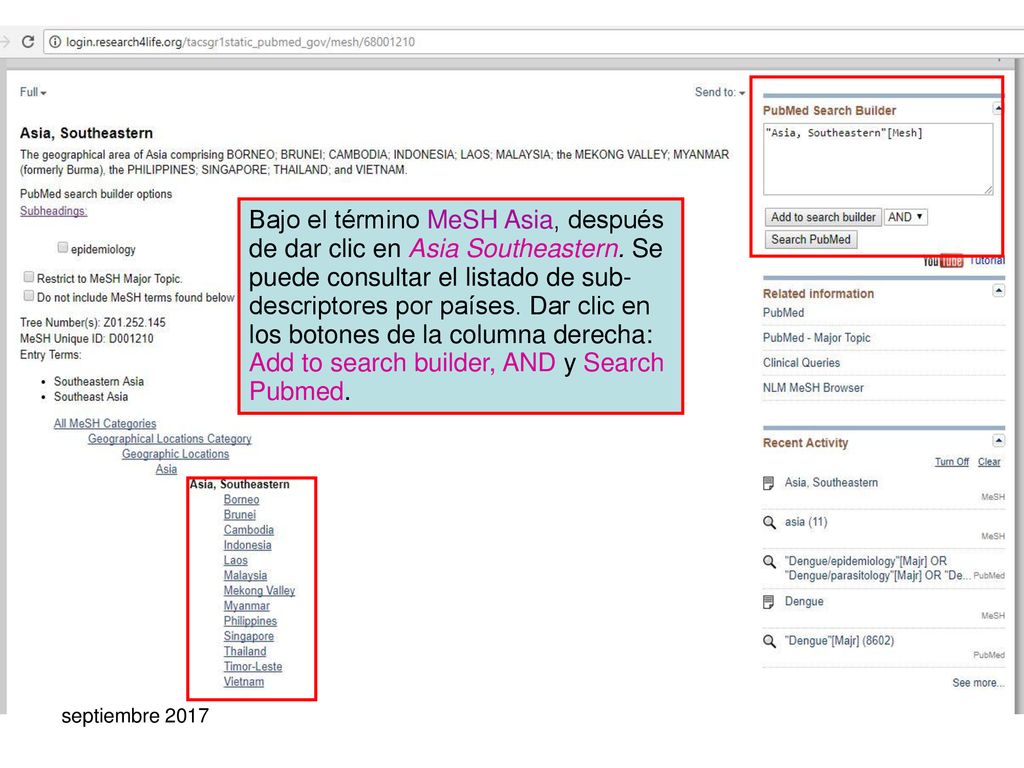The image size is (1024, 768).
Task: Open the Timor-Leste descriptor link
Action: [253, 667]
